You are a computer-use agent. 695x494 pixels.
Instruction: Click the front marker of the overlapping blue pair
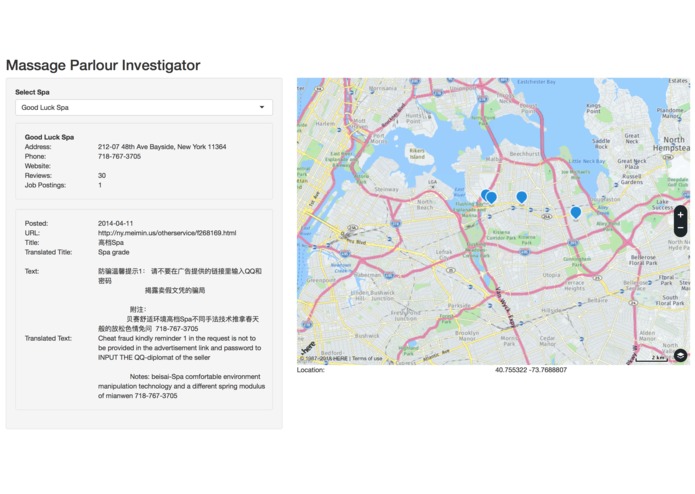click(x=492, y=198)
